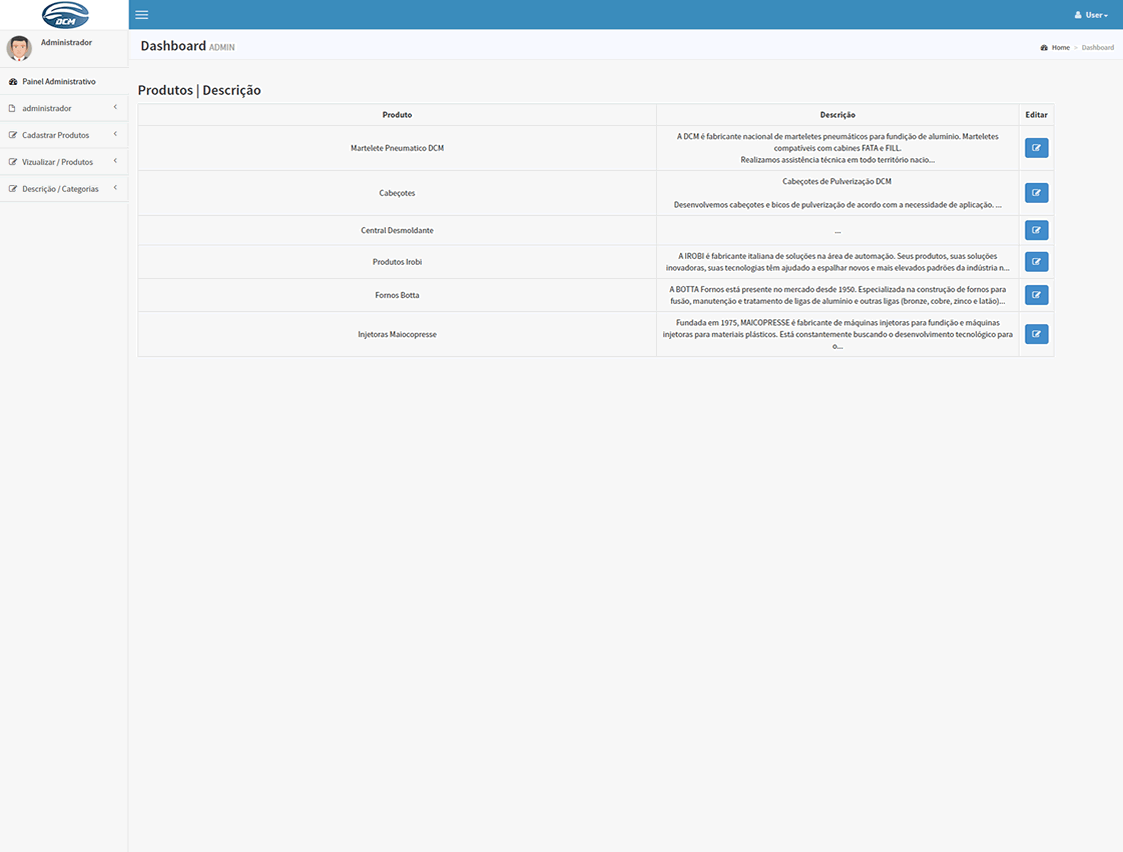This screenshot has height=852, width=1123.
Task: Click the Editar column header
Action: point(1036,115)
